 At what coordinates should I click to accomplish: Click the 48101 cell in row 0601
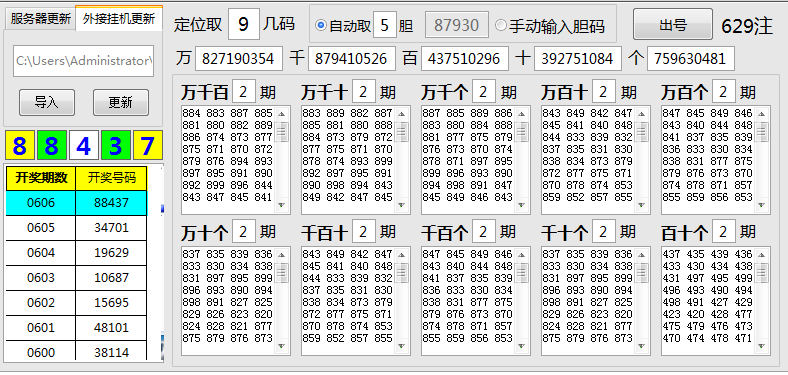112,328
